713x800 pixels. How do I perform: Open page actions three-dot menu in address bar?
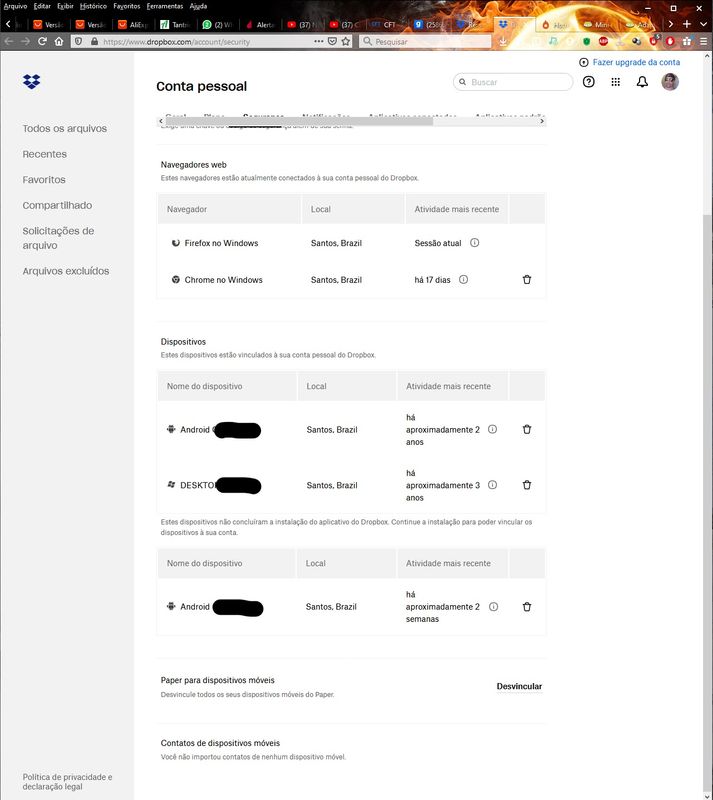318,41
